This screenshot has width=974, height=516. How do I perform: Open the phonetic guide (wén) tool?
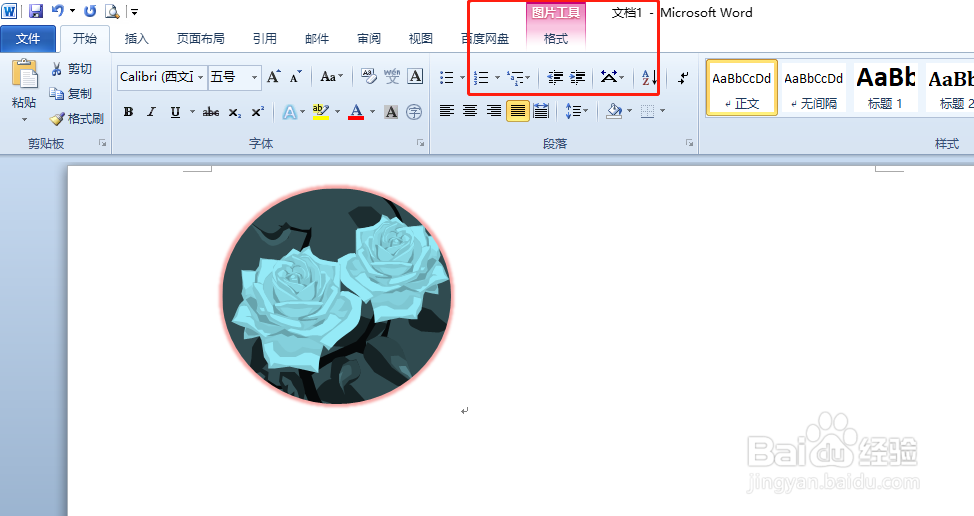(x=392, y=77)
